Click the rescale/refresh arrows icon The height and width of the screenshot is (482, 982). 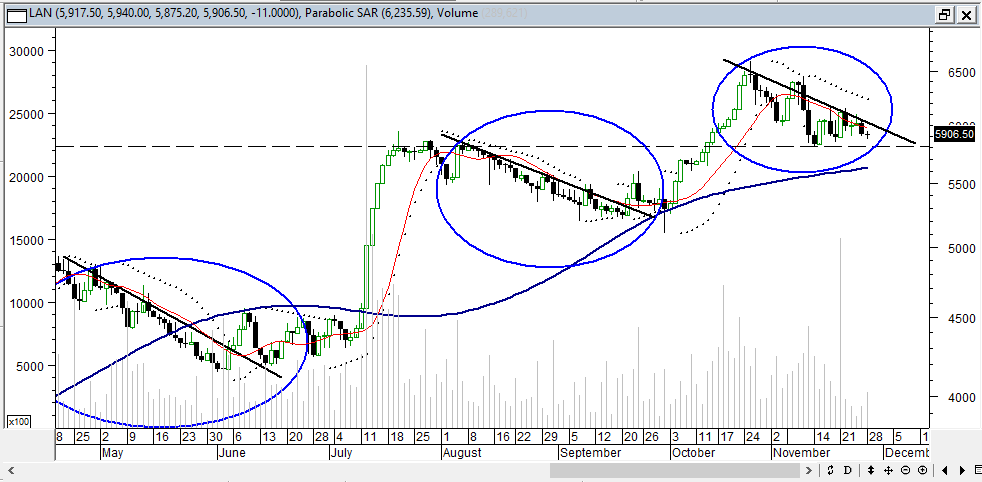click(830, 469)
